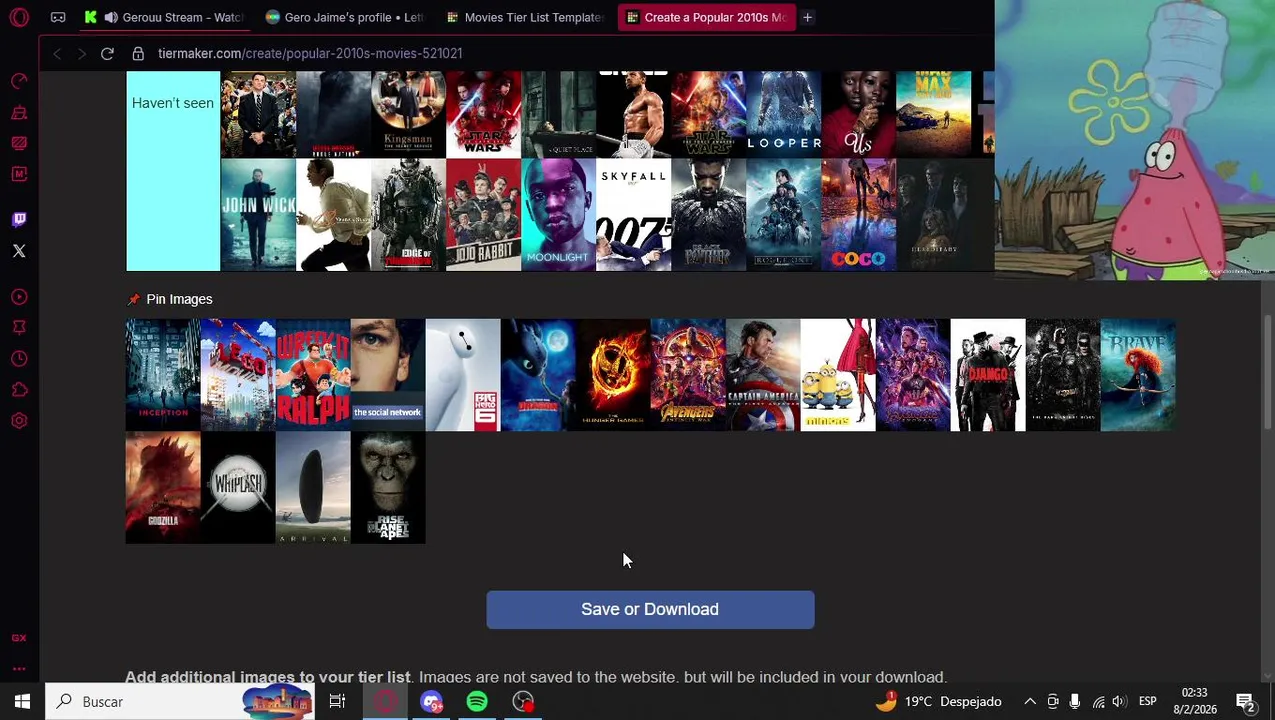Open a new browser tab
1275x720 pixels.
pos(807,17)
